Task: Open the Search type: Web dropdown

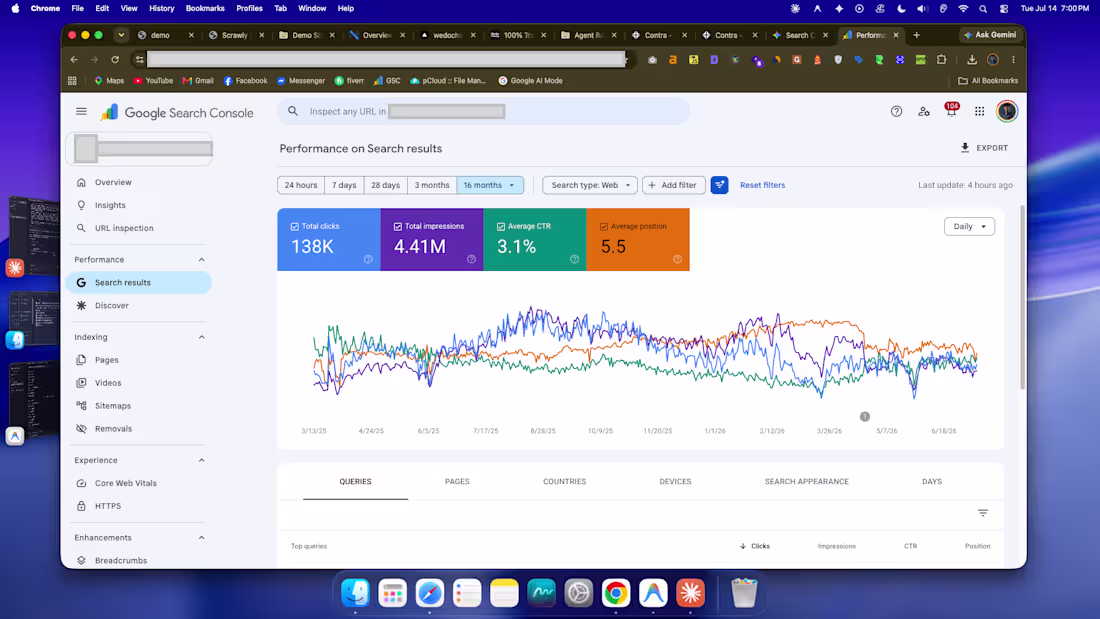Action: (x=590, y=185)
